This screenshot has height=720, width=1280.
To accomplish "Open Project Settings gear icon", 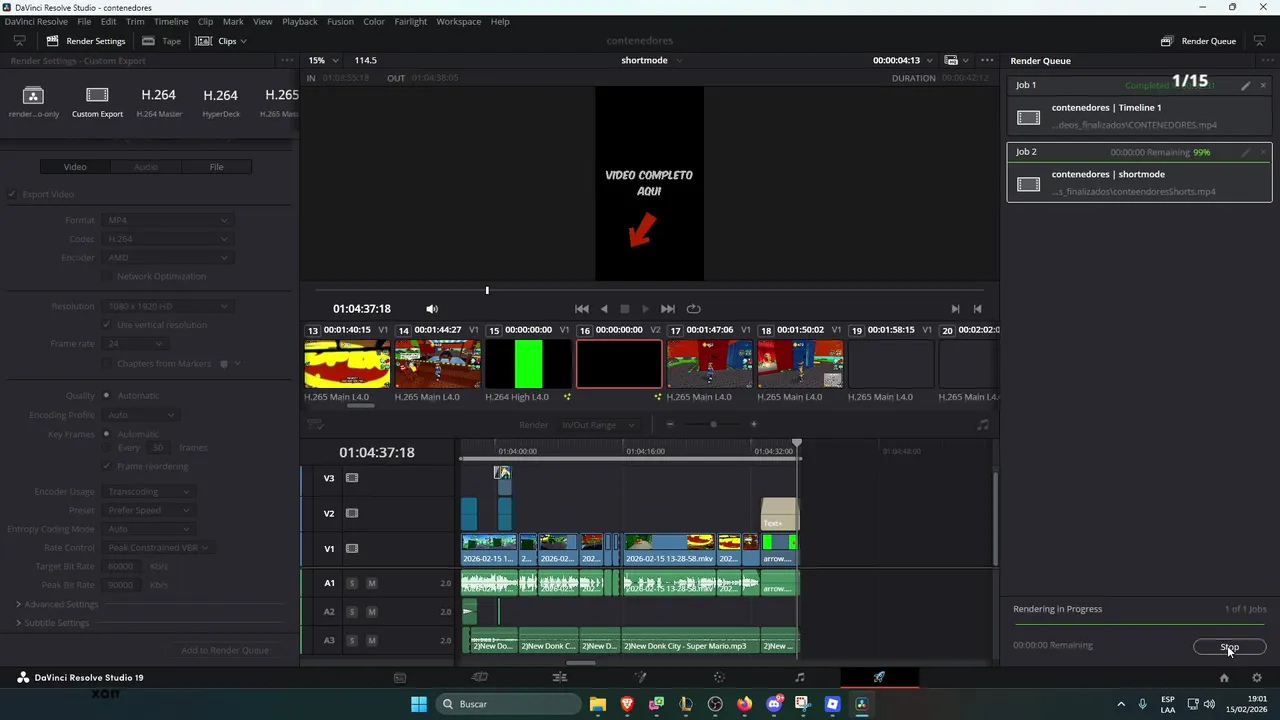I will [x=1257, y=677].
